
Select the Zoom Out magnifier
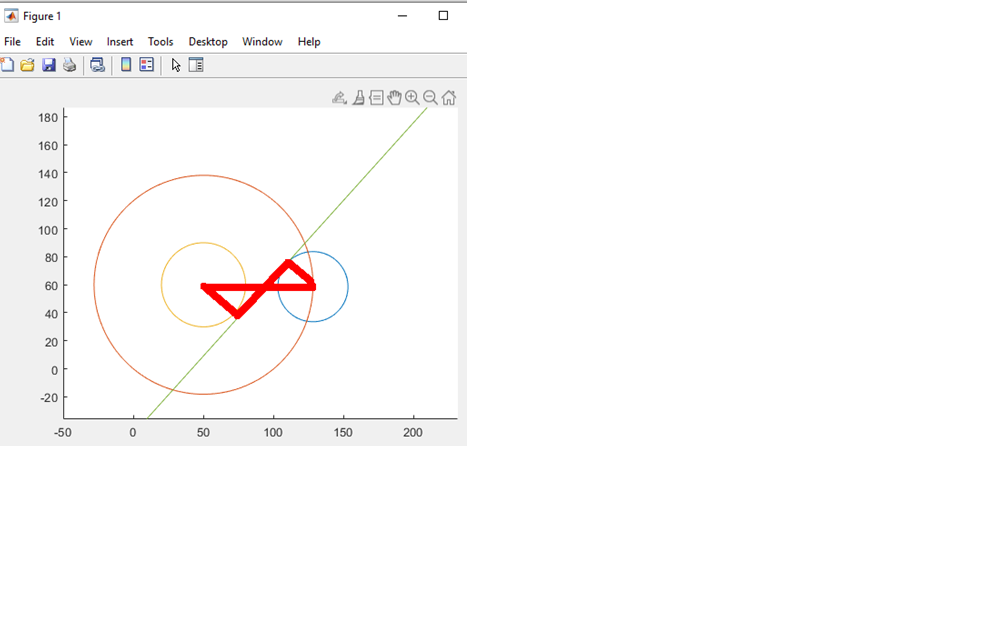point(430,98)
